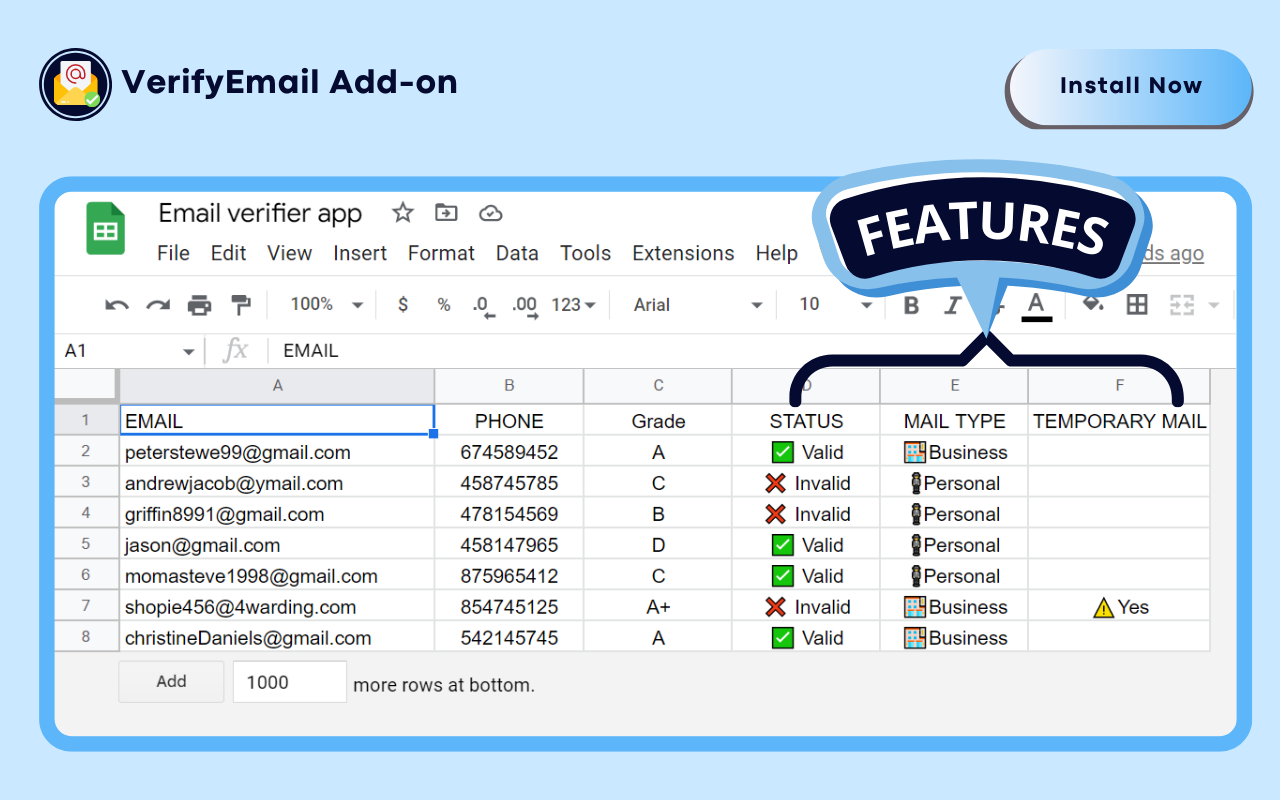Star the Email verifier app spreadsheet

click(x=402, y=213)
